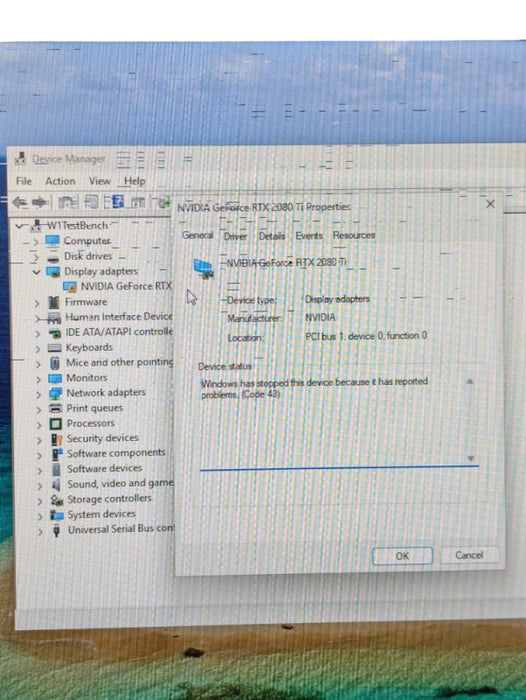Switch to the Resources tab
Viewport: 526px width, 700px height.
click(x=354, y=235)
